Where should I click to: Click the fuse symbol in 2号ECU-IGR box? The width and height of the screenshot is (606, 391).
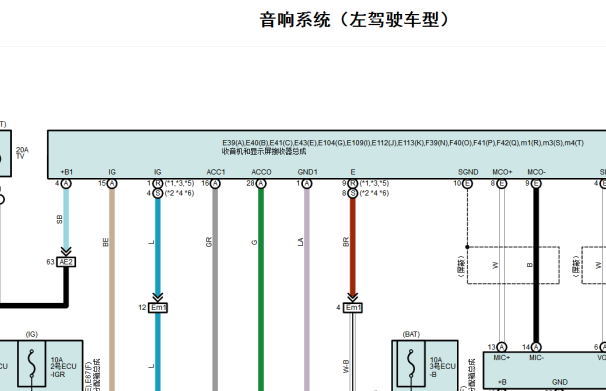pyautogui.click(x=32, y=364)
